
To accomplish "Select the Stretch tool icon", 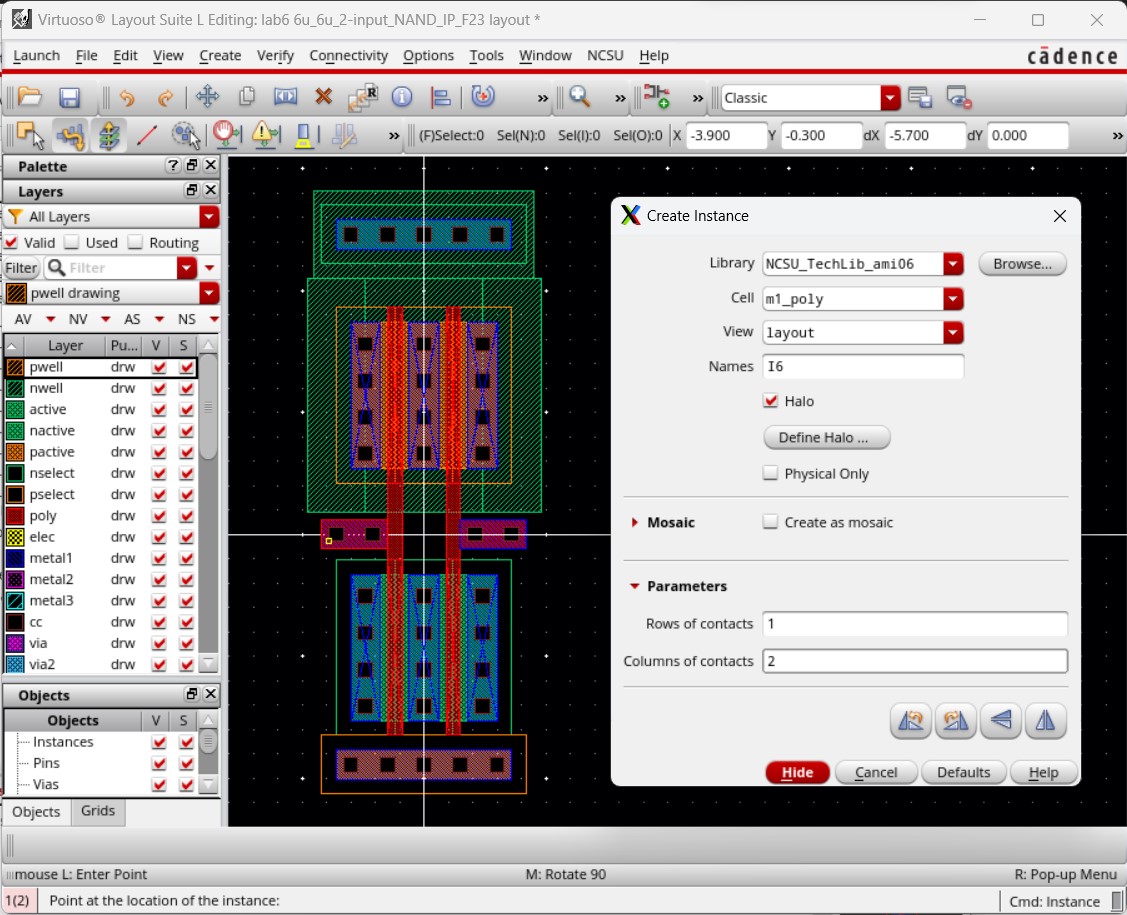I will click(x=285, y=96).
